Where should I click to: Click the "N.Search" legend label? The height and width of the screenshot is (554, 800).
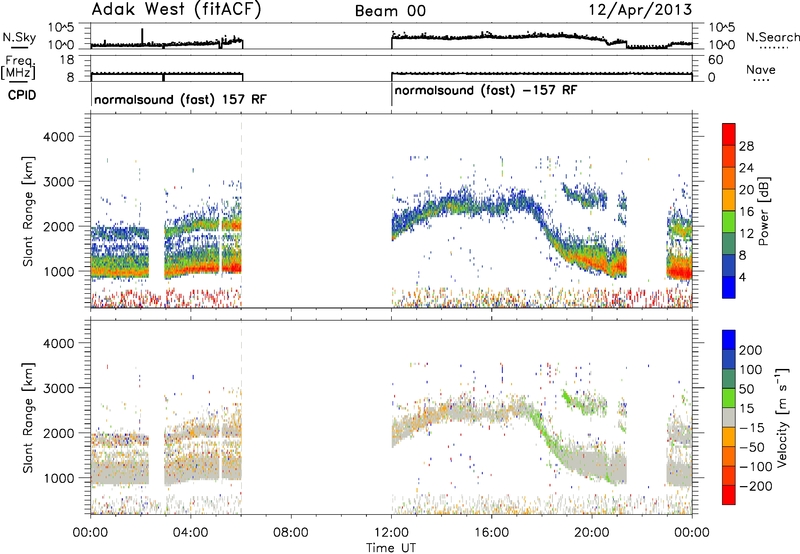pos(772,37)
